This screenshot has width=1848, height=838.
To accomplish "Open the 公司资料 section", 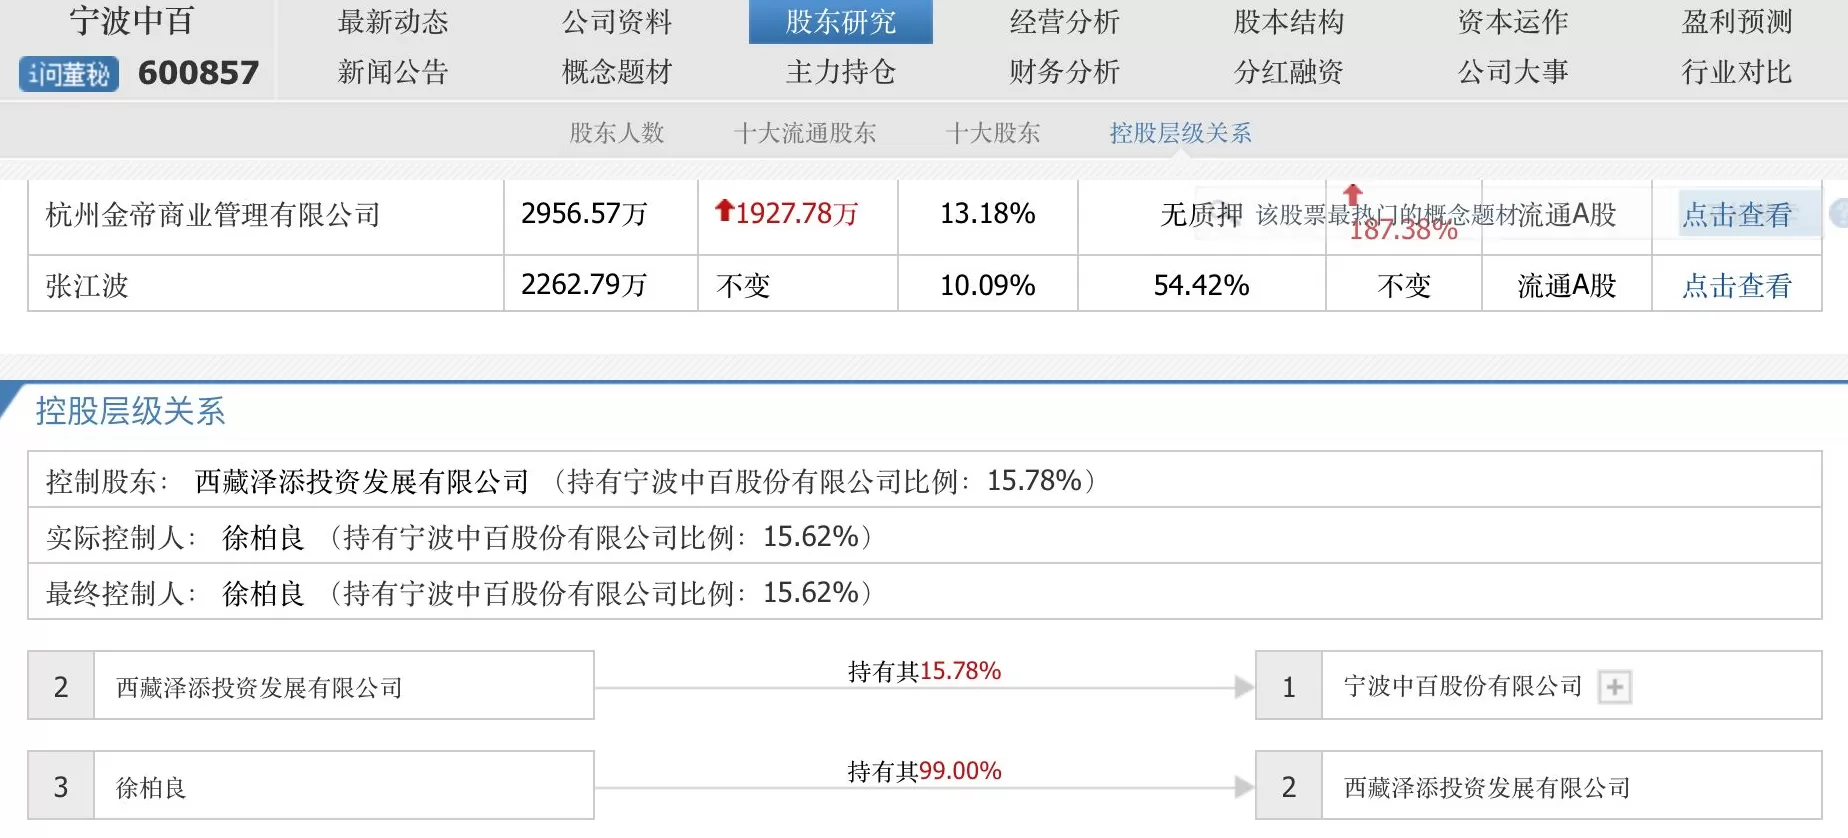I will (x=617, y=22).
